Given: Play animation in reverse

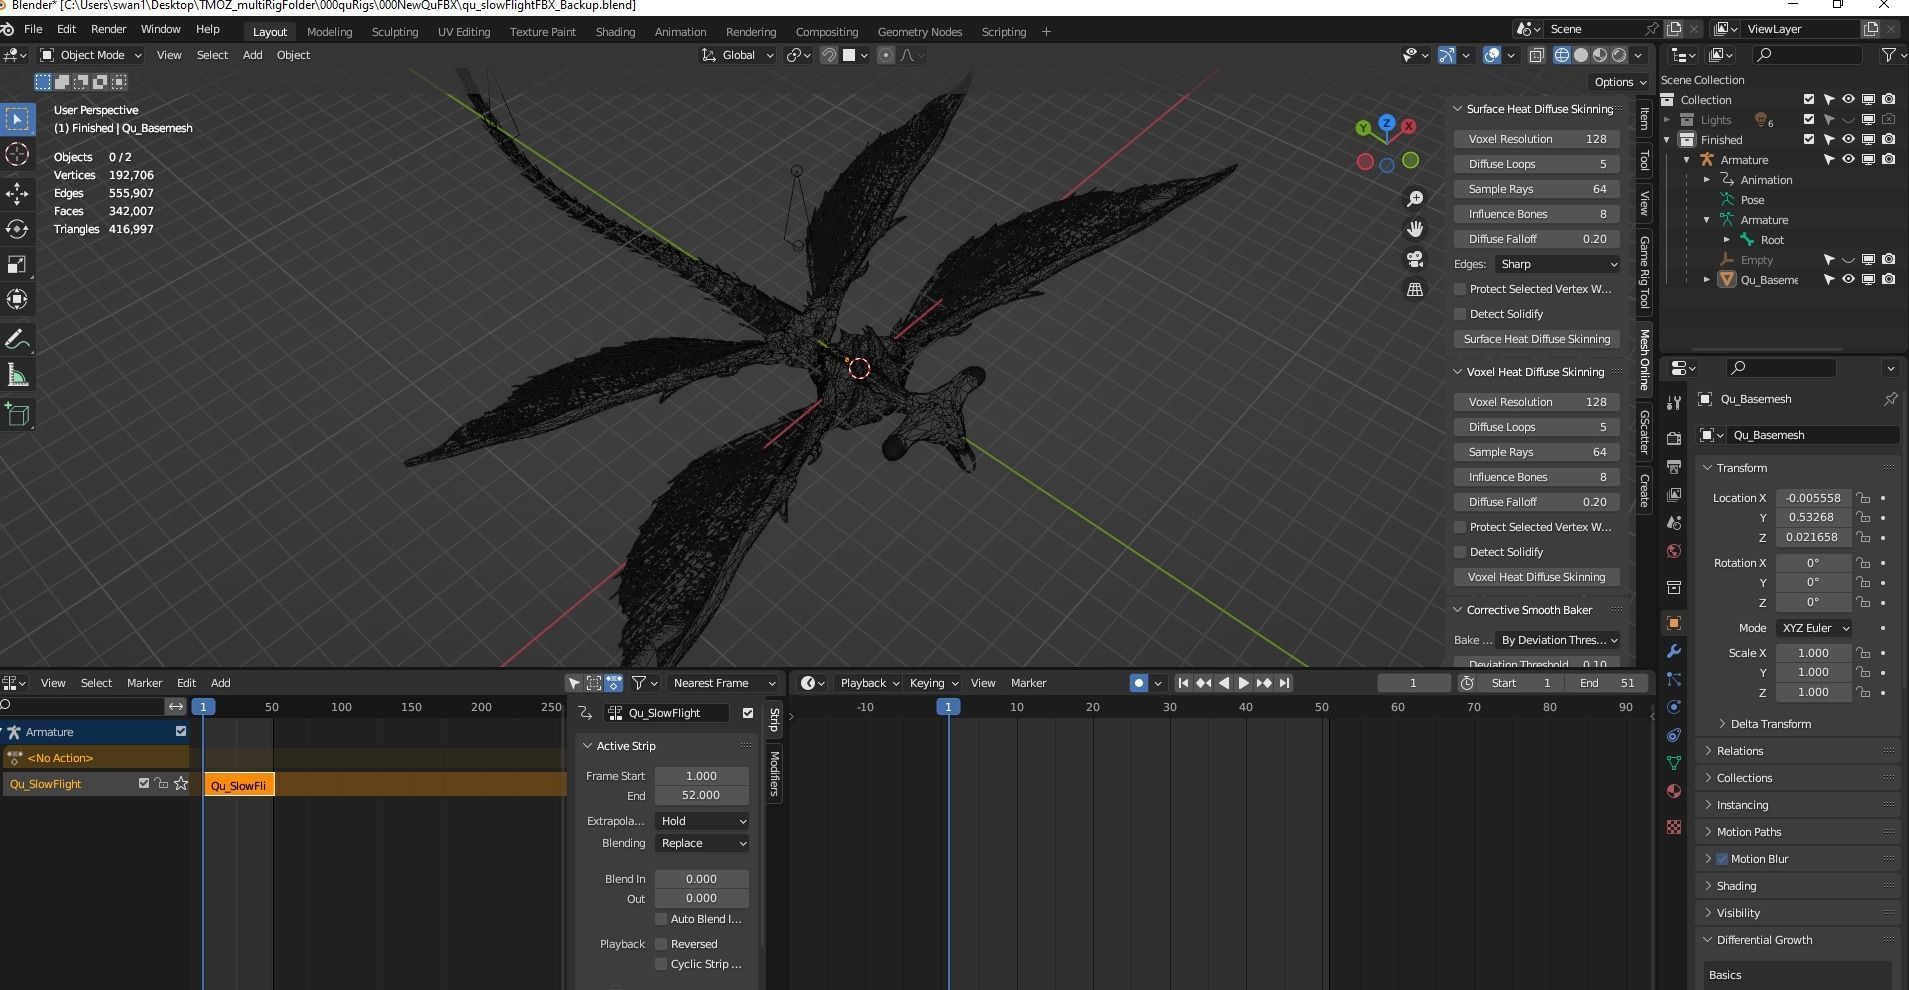Looking at the screenshot, I should (1224, 683).
